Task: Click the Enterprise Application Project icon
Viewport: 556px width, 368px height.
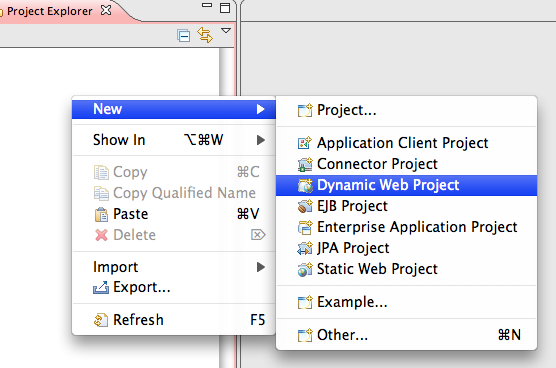Action: (x=305, y=227)
